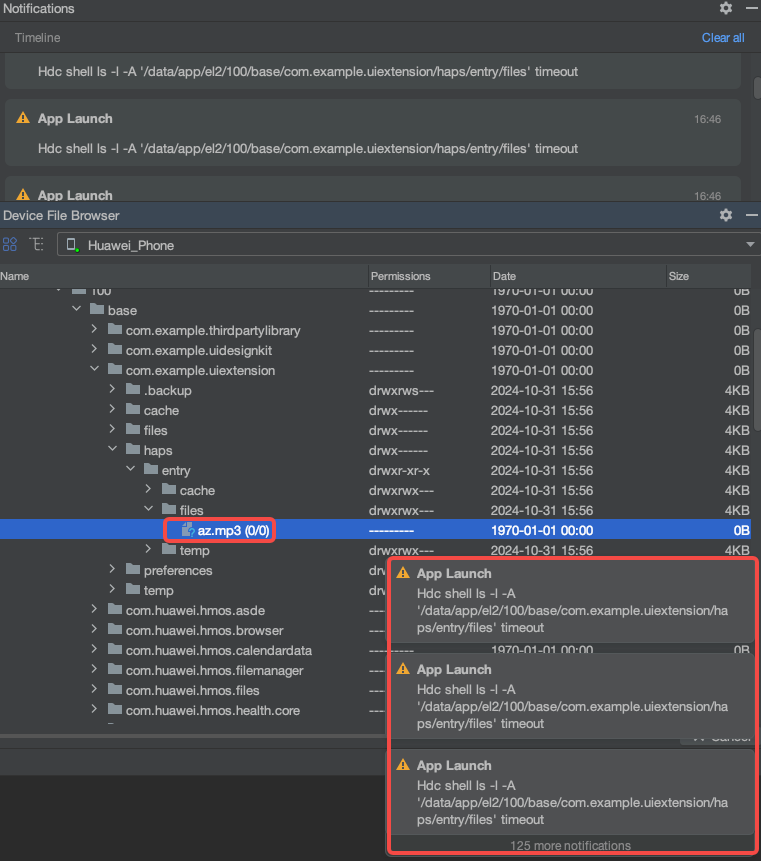Expand the com.huawei.hmos.browser folder
Screen dimensions: 761x861
94,631
